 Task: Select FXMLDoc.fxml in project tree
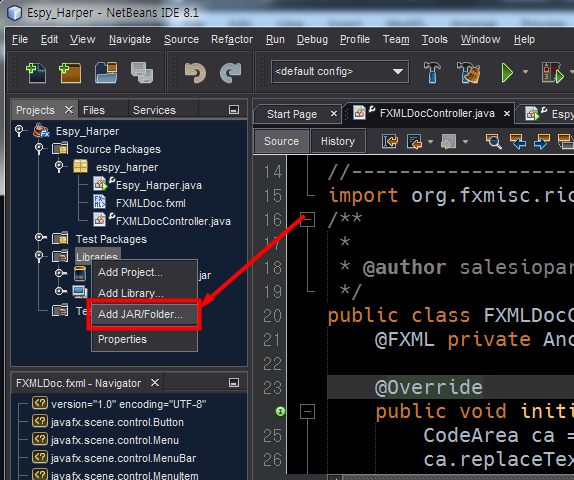[x=150, y=203]
